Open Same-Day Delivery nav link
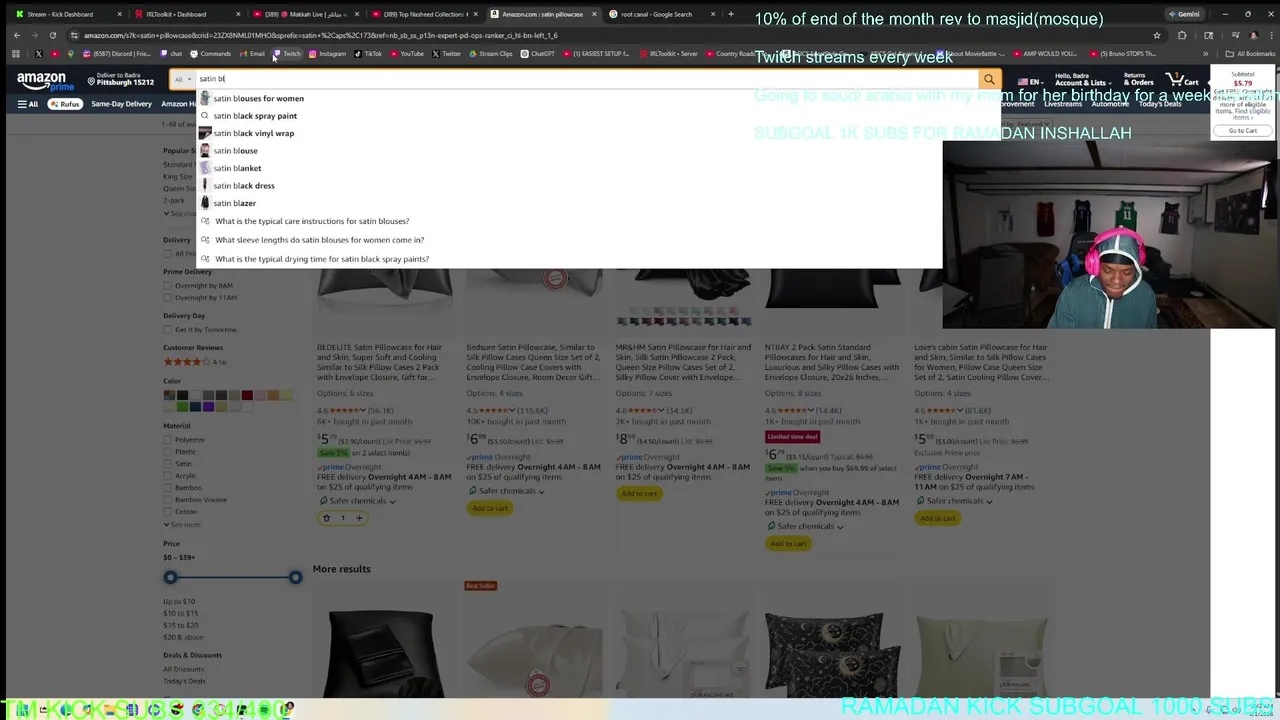The height and width of the screenshot is (720, 1280). [121, 104]
